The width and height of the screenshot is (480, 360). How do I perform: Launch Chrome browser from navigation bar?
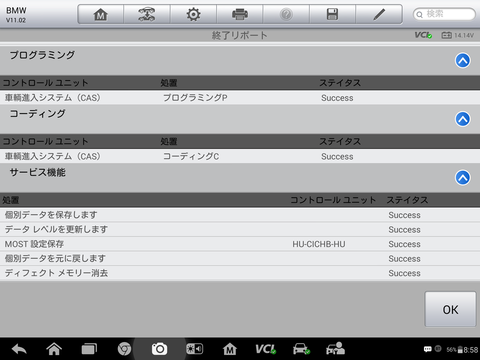(x=124, y=349)
